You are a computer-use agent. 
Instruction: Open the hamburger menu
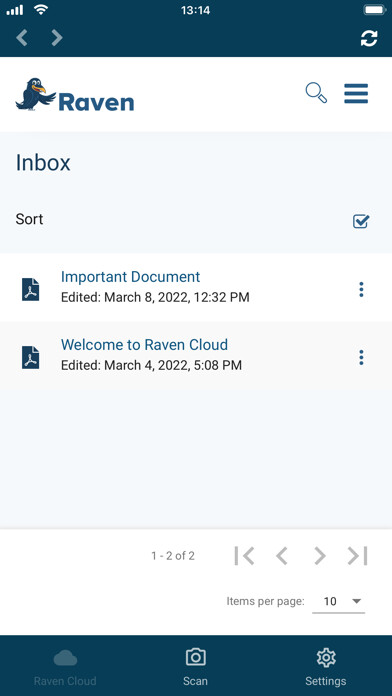(356, 93)
